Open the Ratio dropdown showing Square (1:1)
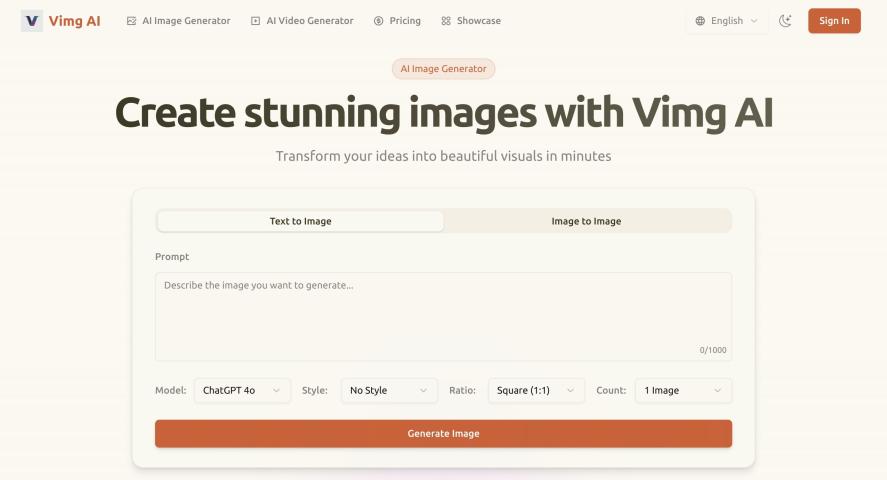The width and height of the screenshot is (887, 480). [536, 390]
